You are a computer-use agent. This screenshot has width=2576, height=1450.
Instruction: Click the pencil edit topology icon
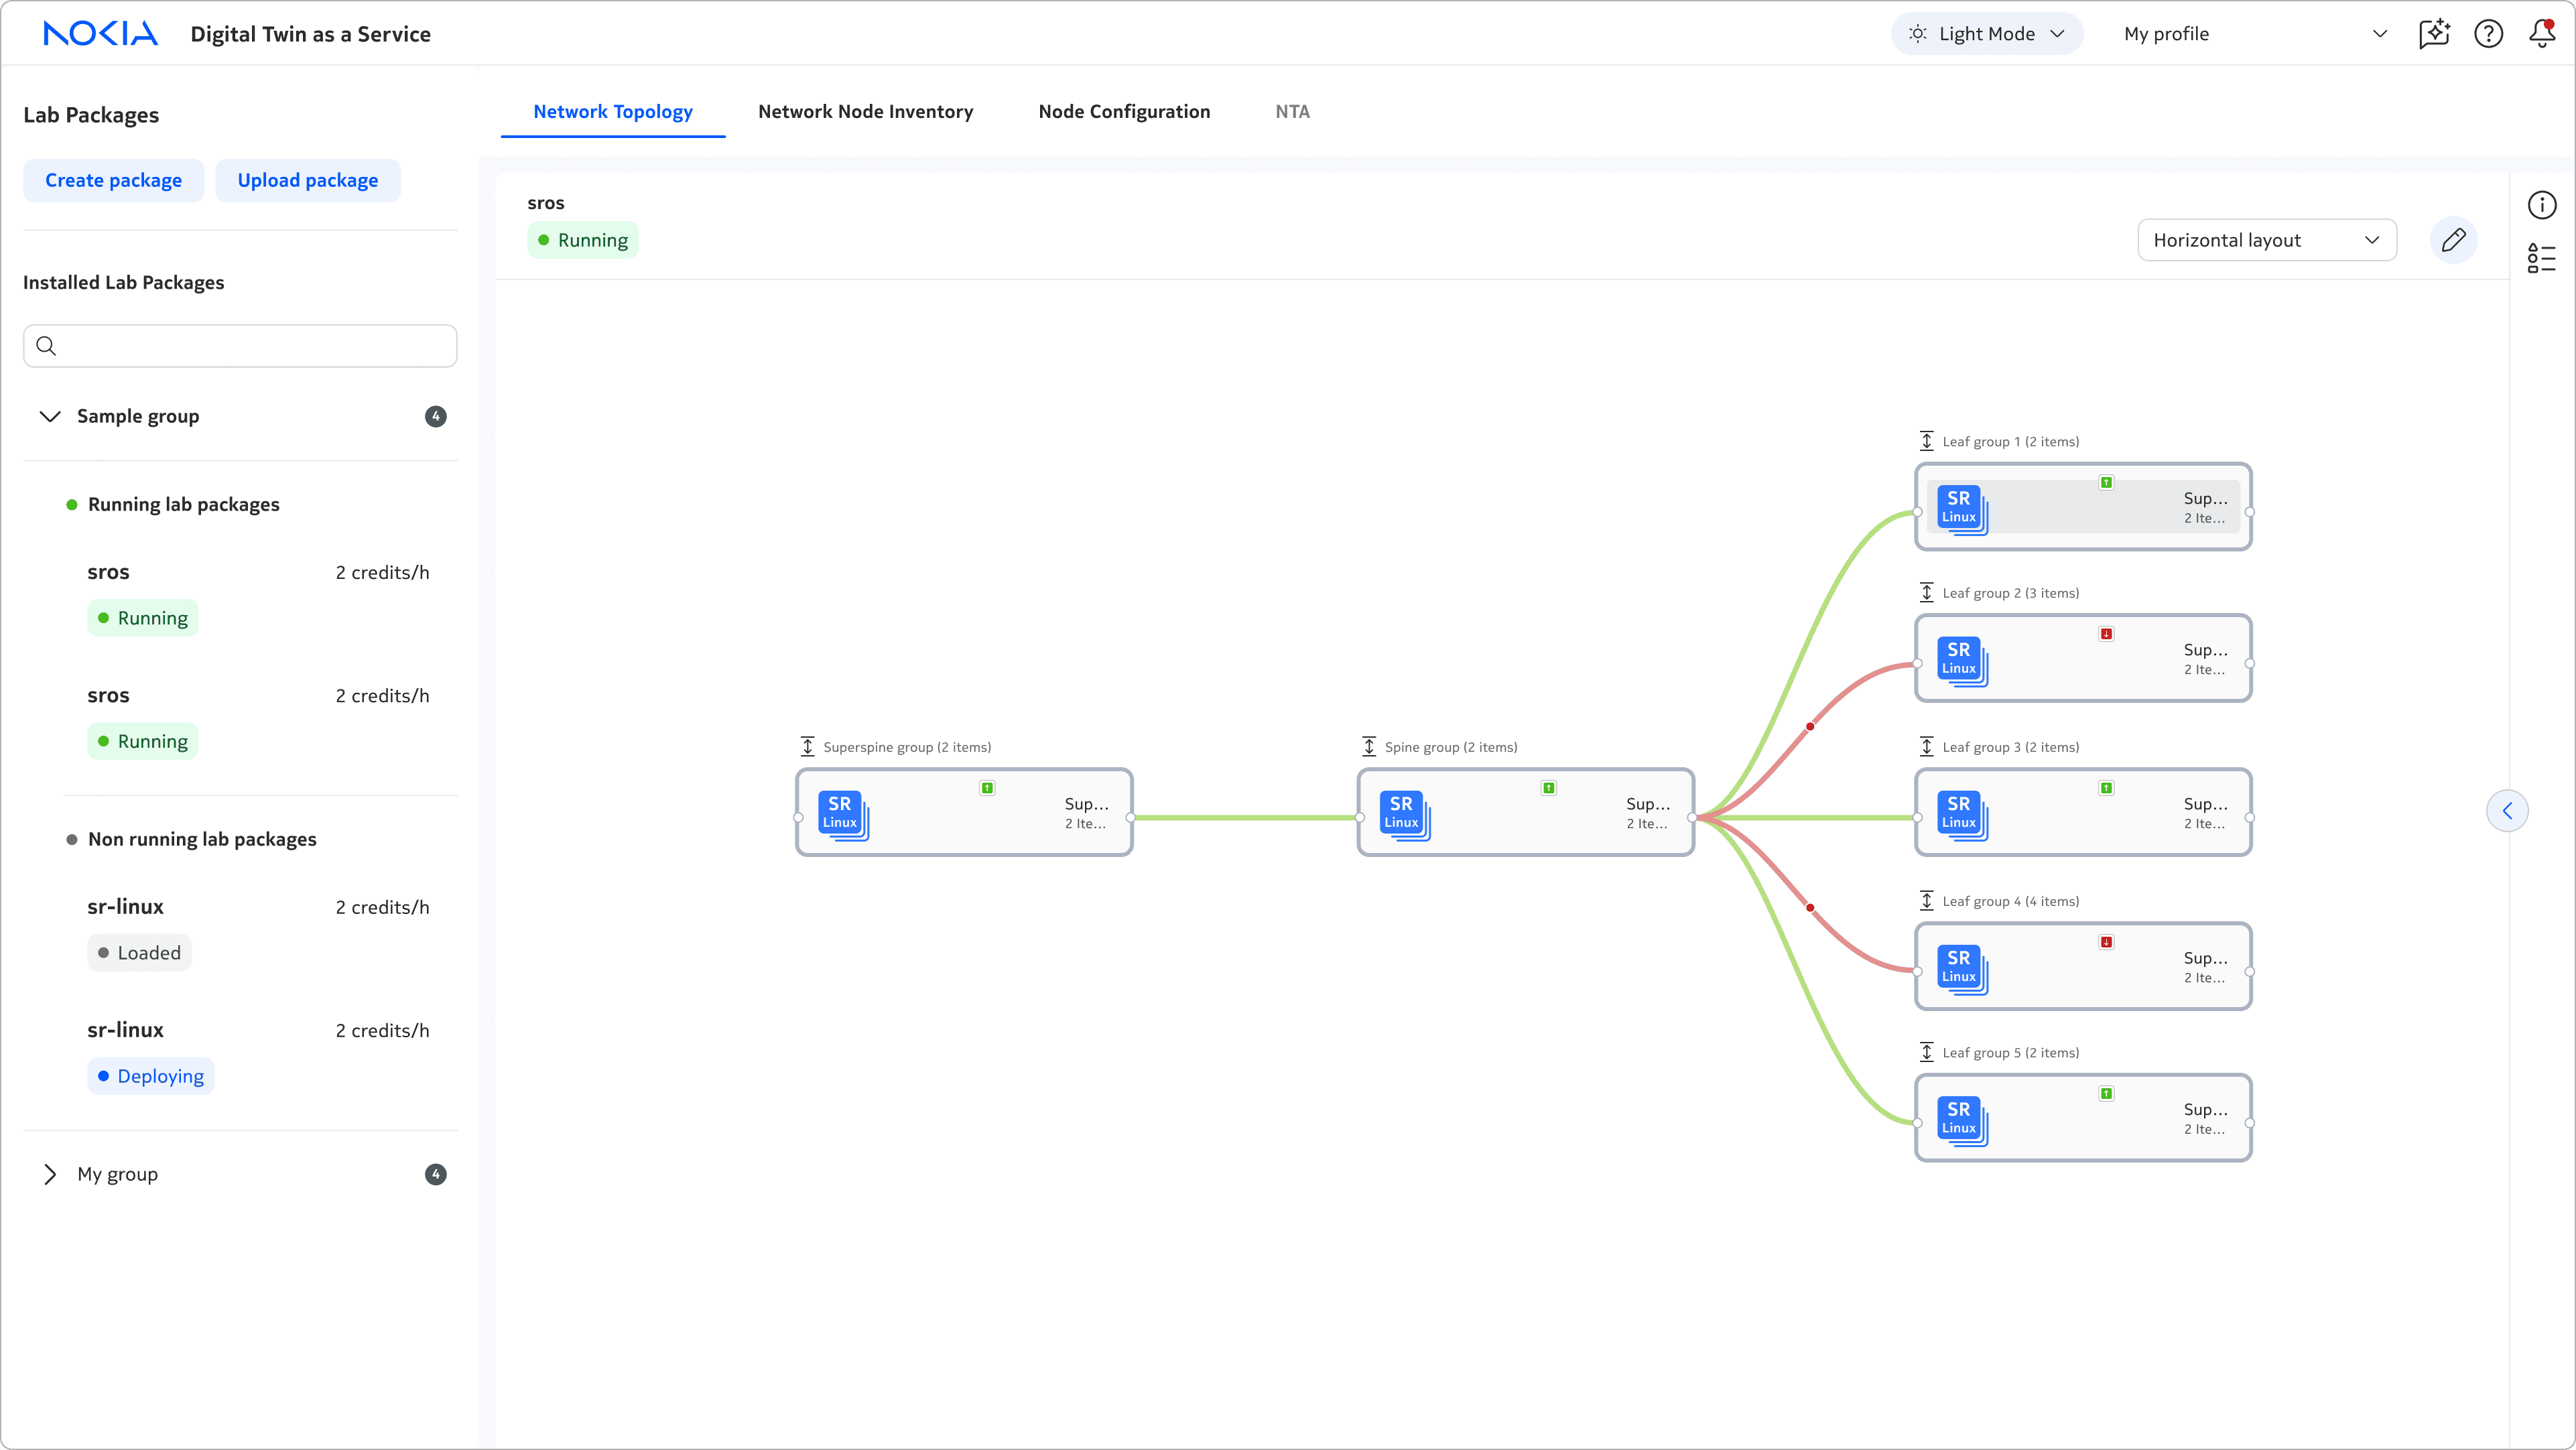pyautogui.click(x=2453, y=240)
